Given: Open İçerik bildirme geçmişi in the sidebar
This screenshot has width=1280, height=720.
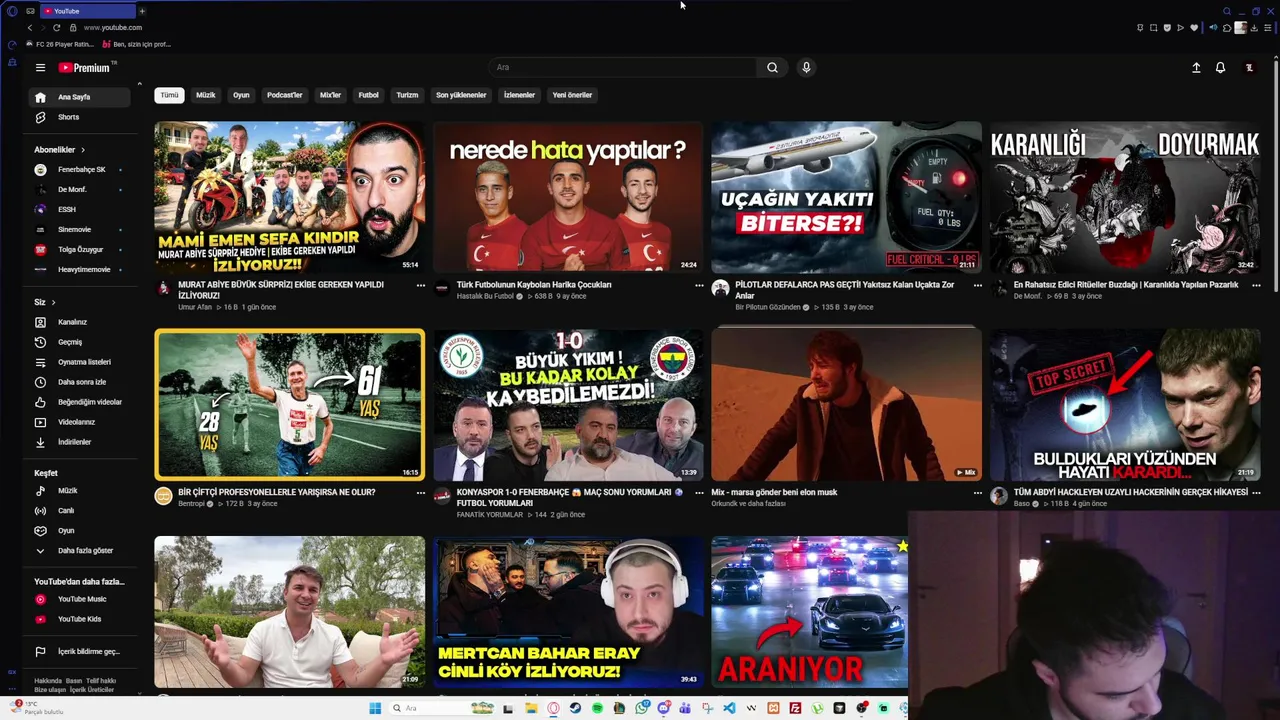Looking at the screenshot, I should (x=80, y=652).
